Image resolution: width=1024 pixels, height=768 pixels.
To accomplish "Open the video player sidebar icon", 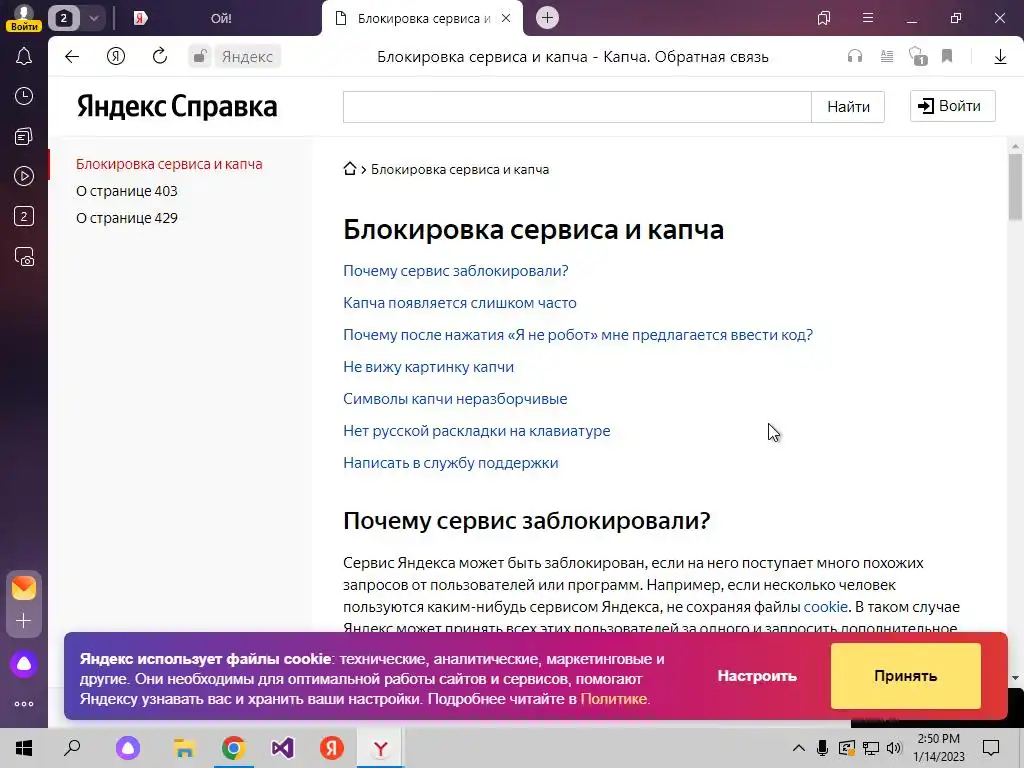I will (24, 176).
